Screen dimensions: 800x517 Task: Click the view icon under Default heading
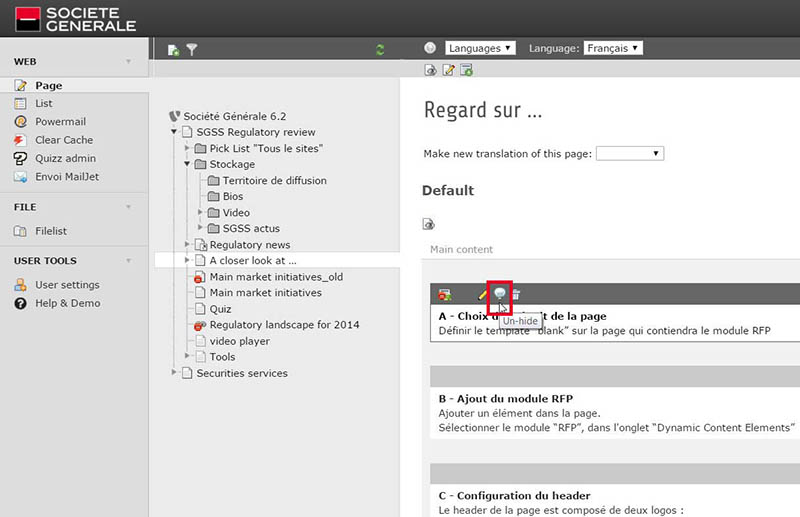tap(429, 224)
